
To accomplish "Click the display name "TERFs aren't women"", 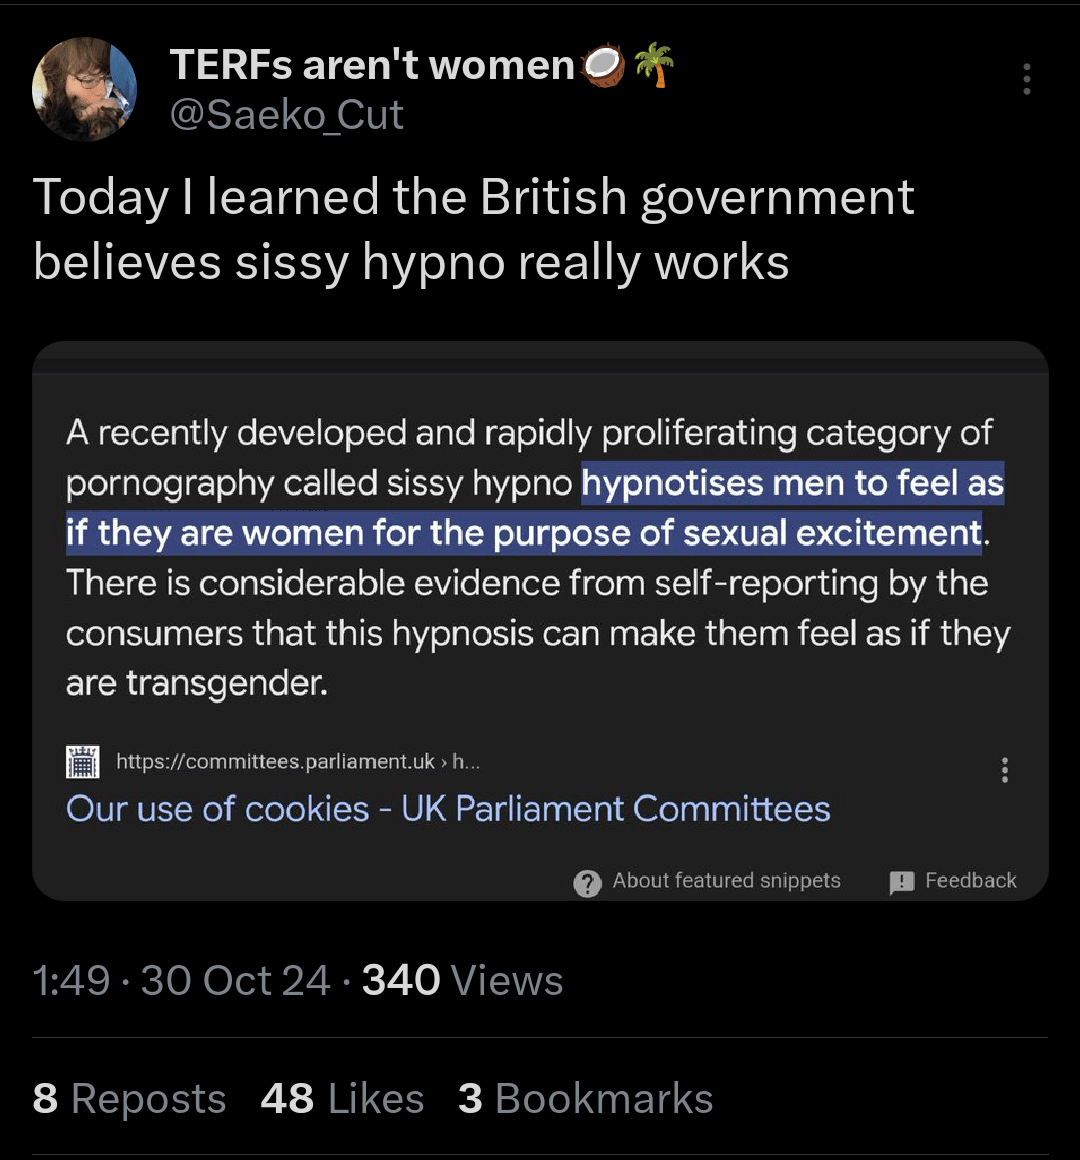I will coord(372,65).
